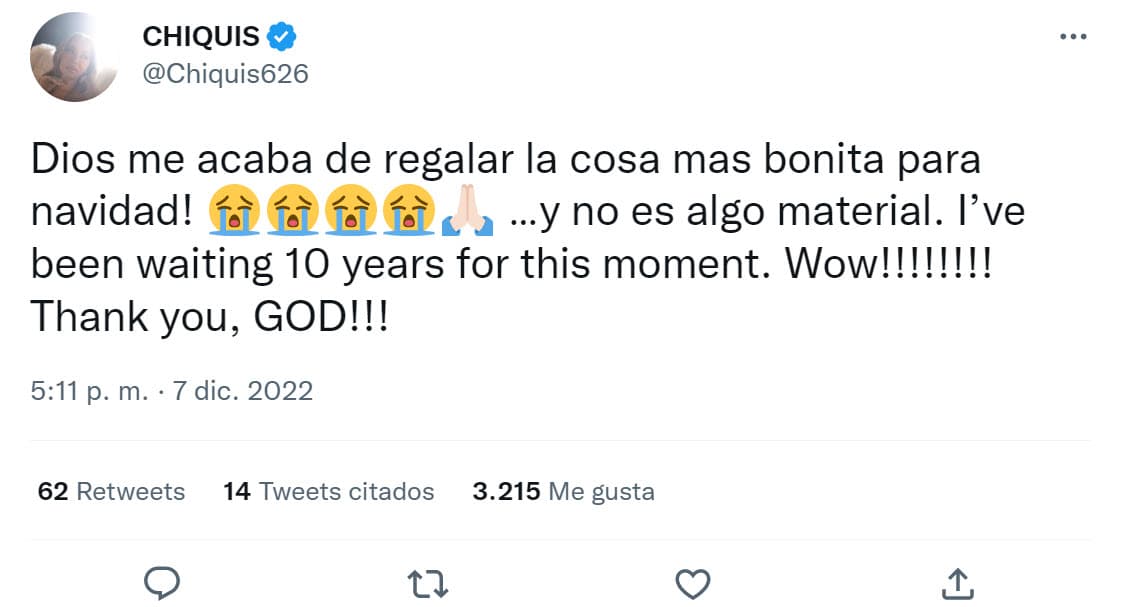Click the 62 Retweets count
The width and height of the screenshot is (1122, 607).
pos(112,491)
